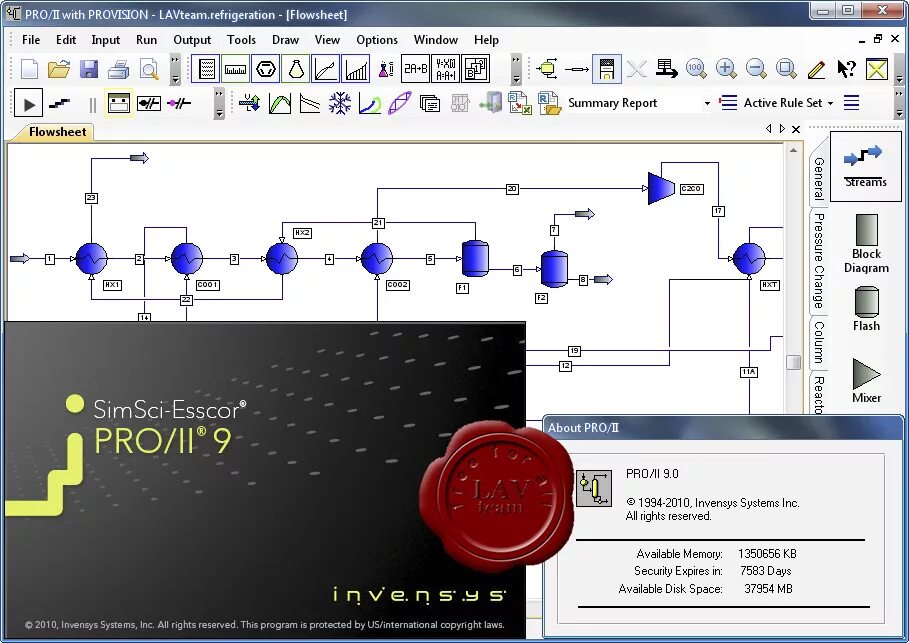Open the Draw menu
The width and height of the screenshot is (909, 643).
pyautogui.click(x=285, y=40)
